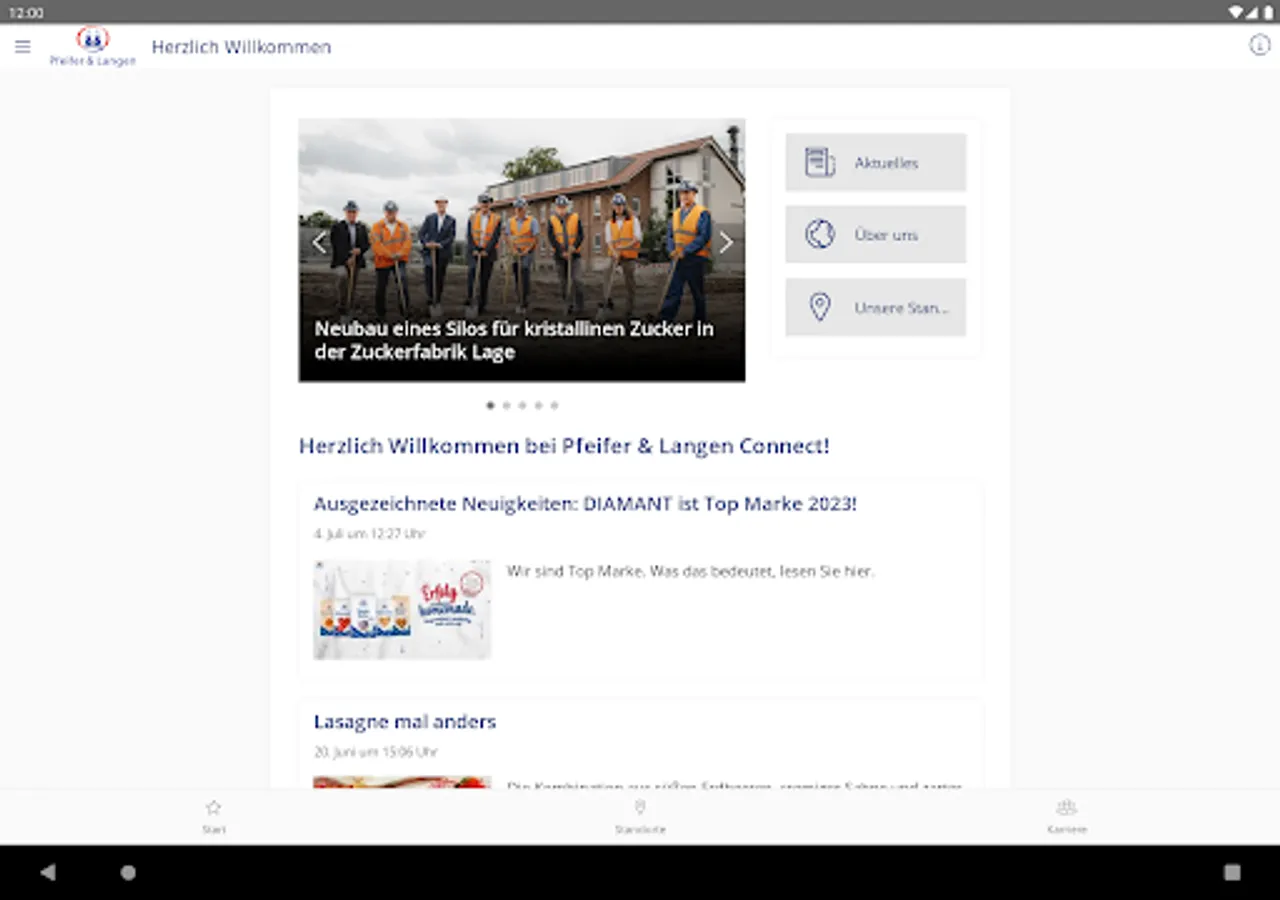Tap the Pfeifer & Langen logo
The image size is (1280, 900).
coord(93,47)
